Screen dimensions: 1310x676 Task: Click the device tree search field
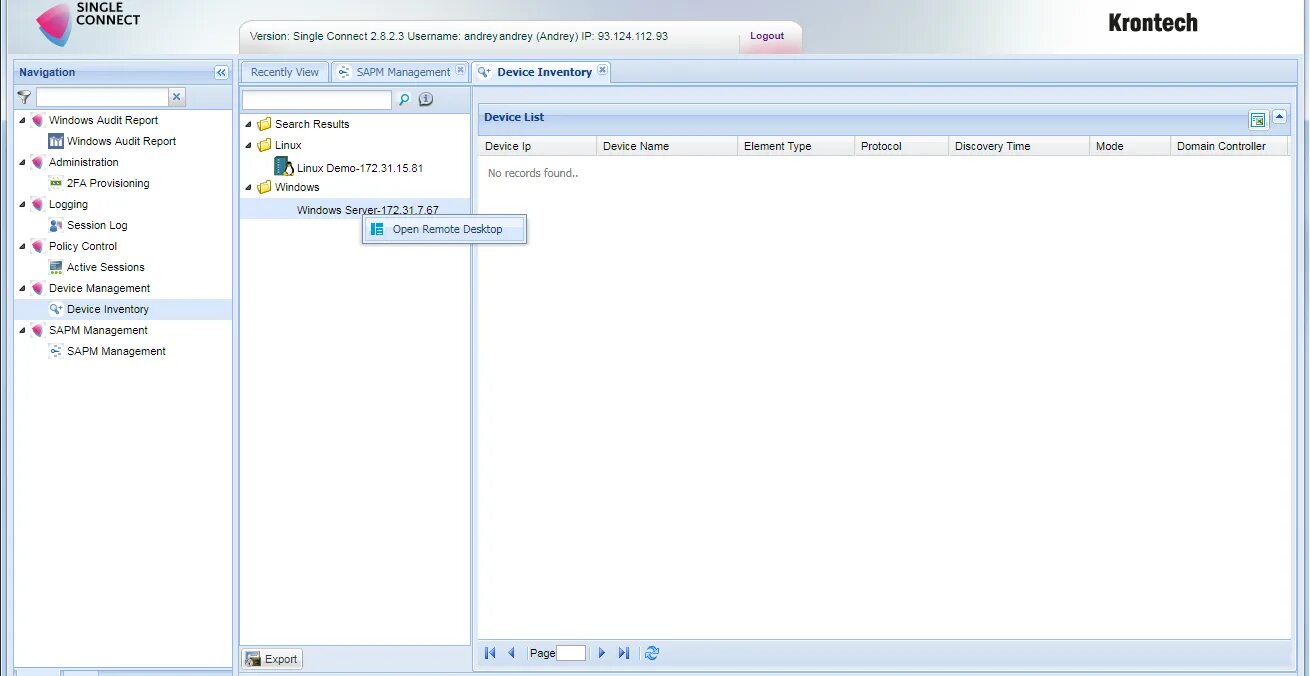(x=317, y=100)
